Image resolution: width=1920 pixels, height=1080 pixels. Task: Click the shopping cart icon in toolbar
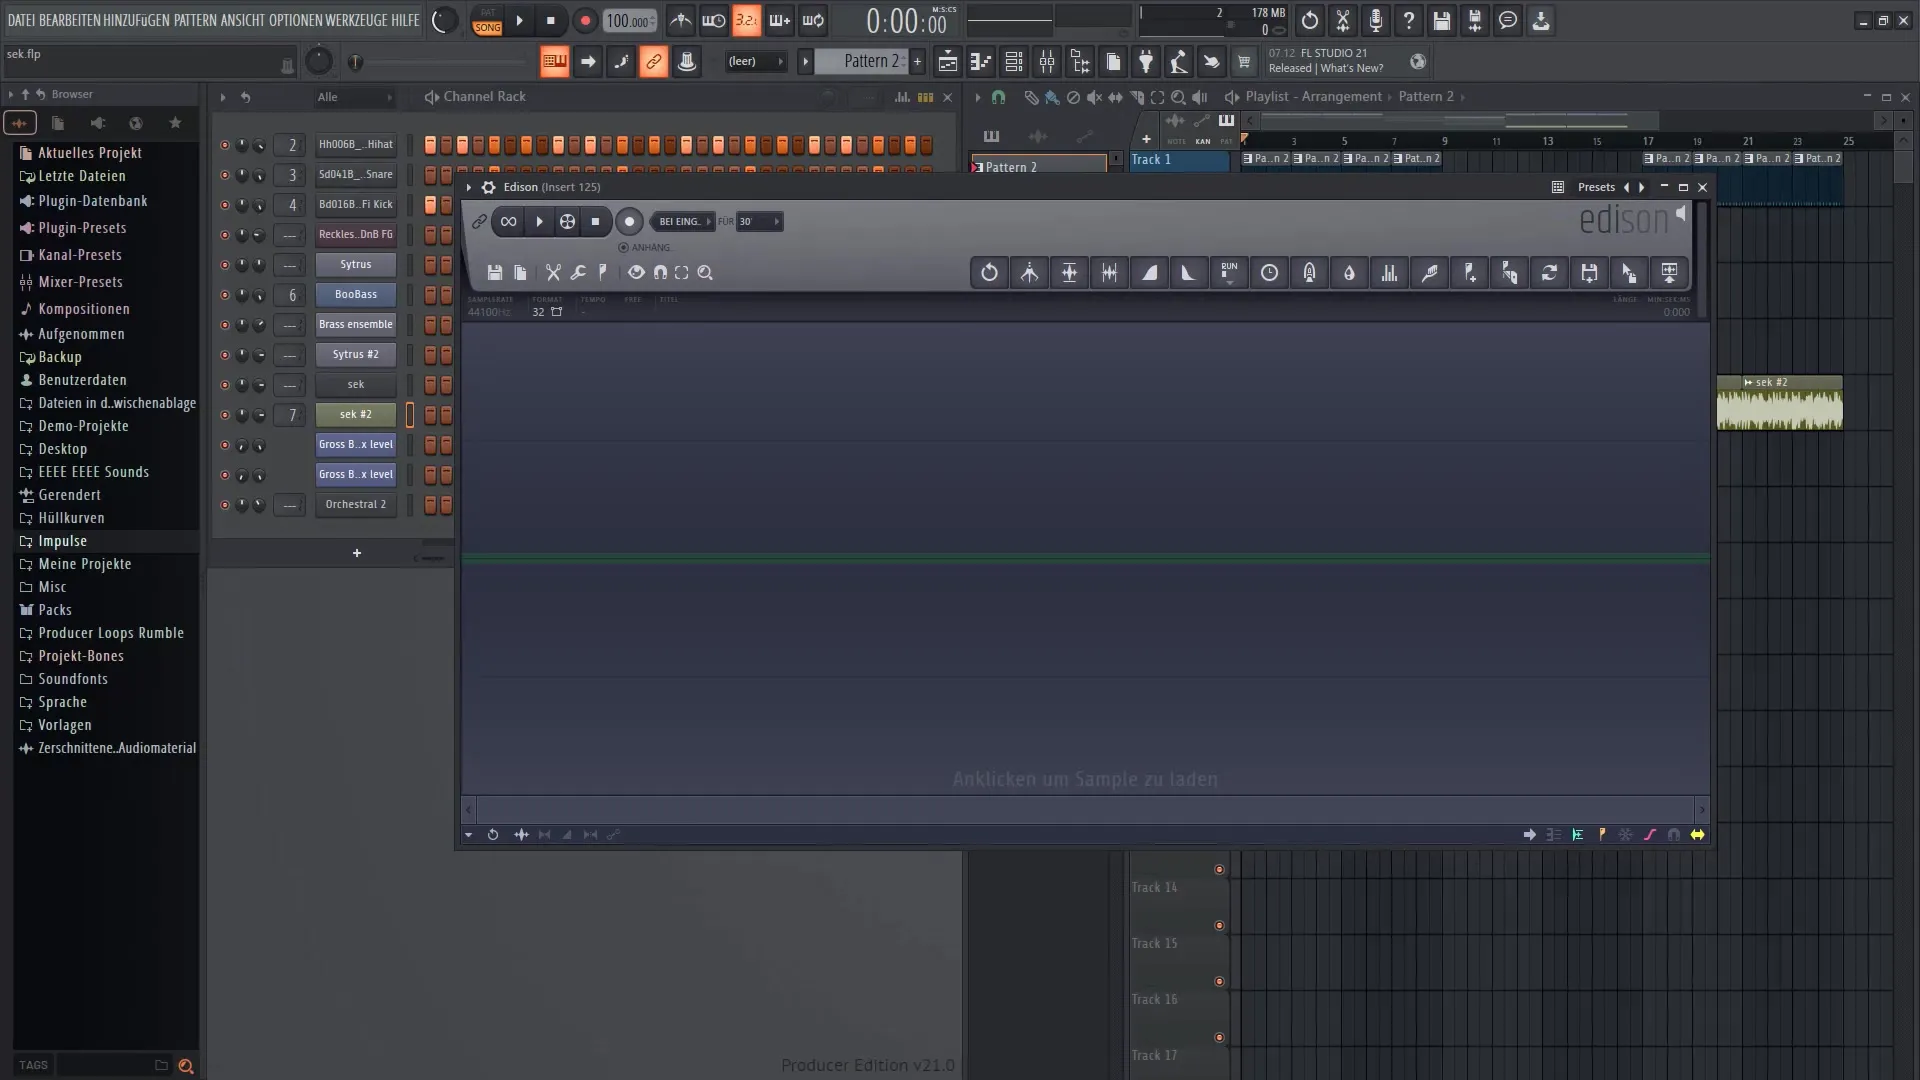1244,62
